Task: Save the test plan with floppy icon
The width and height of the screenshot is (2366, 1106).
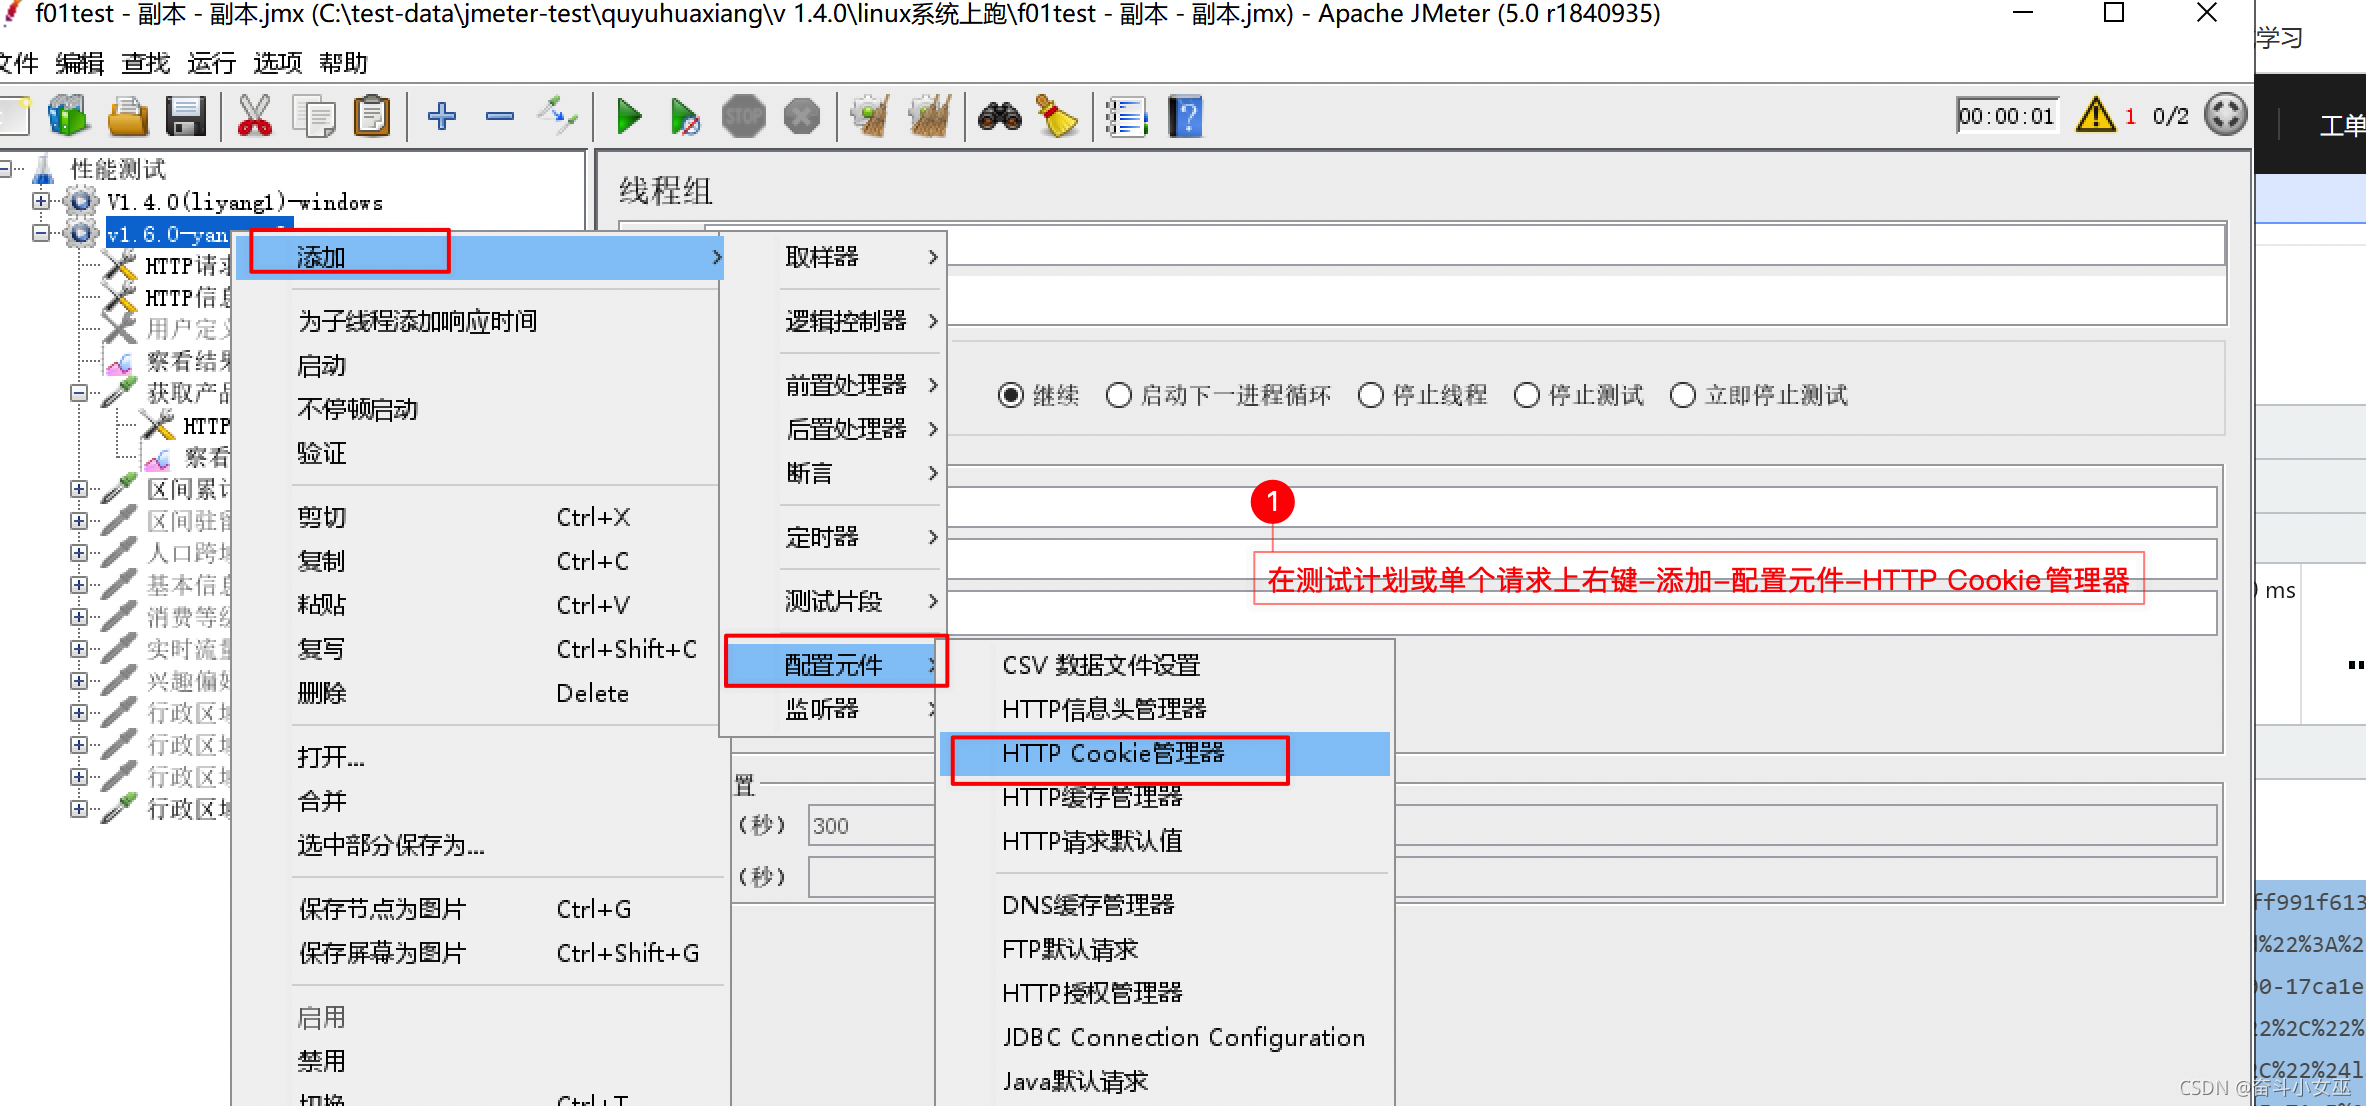Action: 186,116
